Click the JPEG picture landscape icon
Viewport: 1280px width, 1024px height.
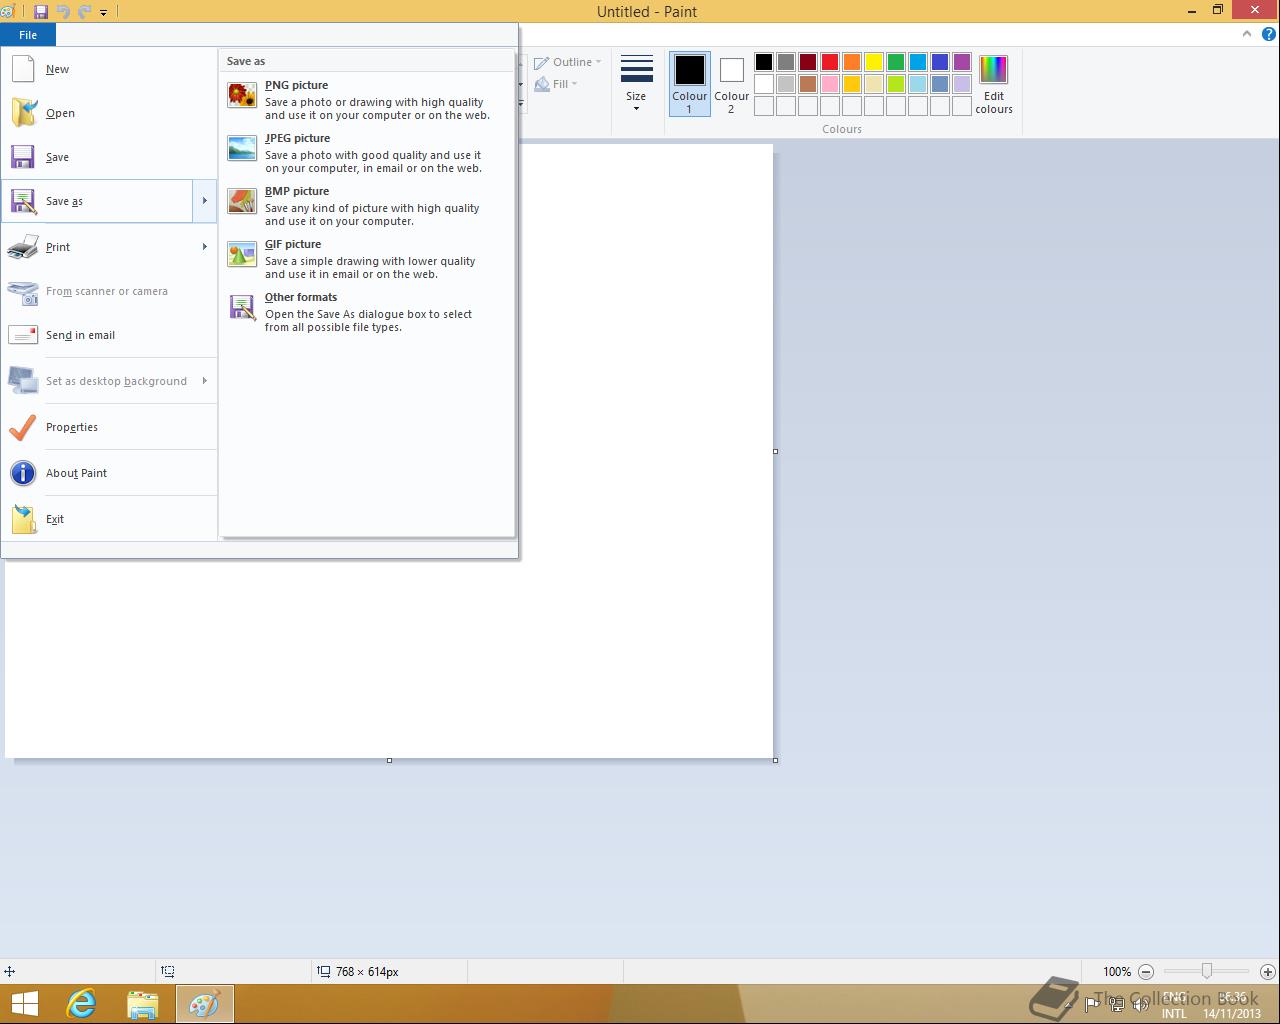[x=242, y=148]
